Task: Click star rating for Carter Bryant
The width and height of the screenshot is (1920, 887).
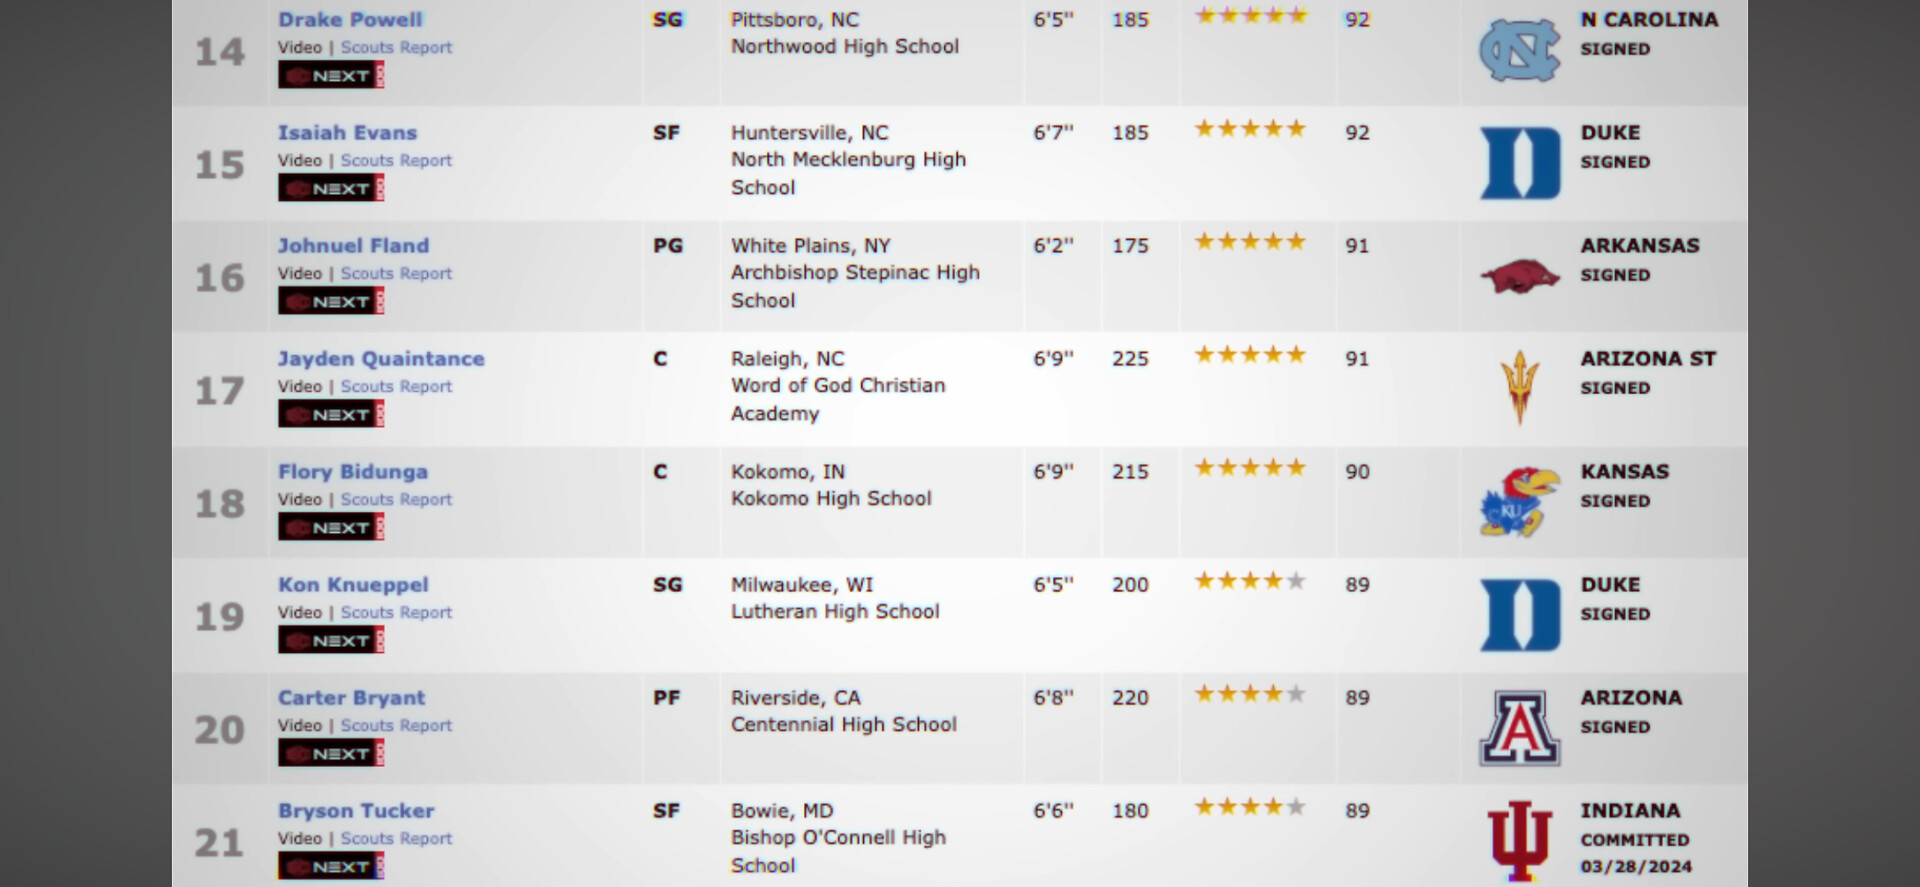Action: point(1249,694)
